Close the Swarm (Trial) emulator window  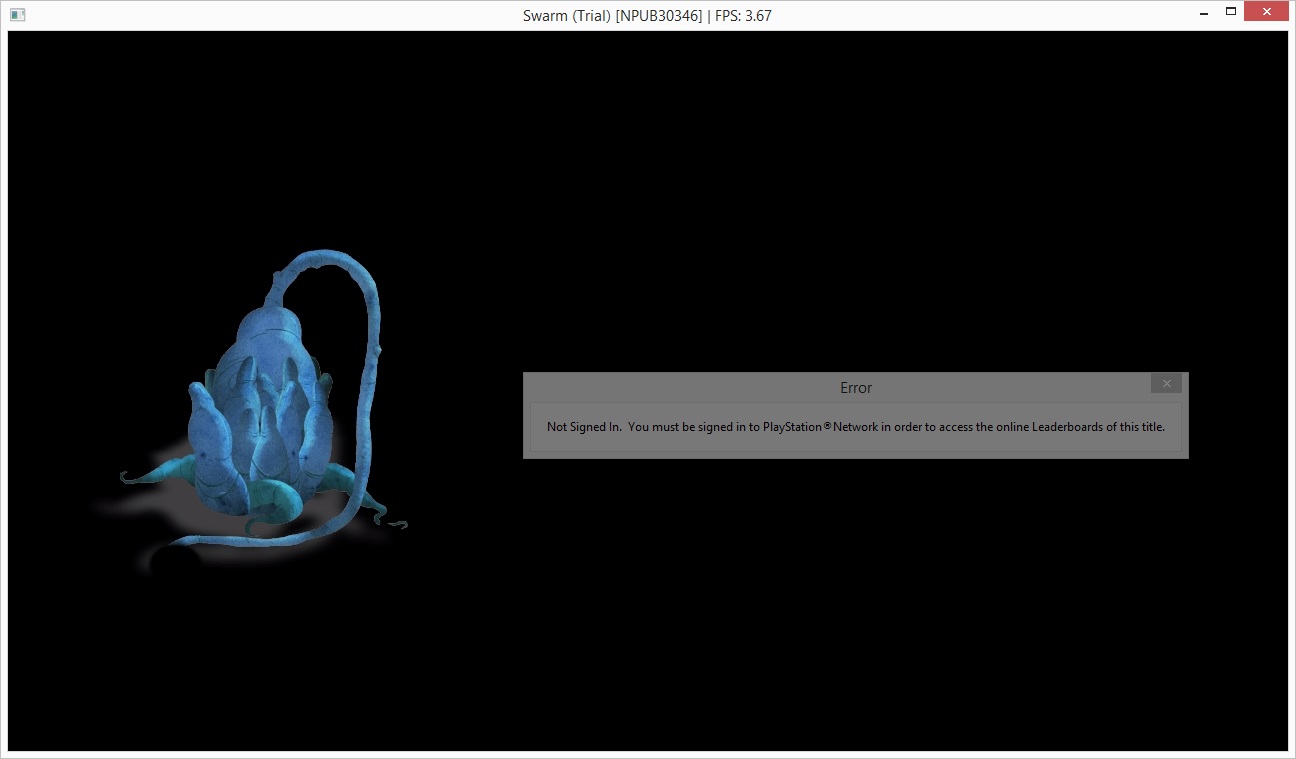pyautogui.click(x=1265, y=12)
